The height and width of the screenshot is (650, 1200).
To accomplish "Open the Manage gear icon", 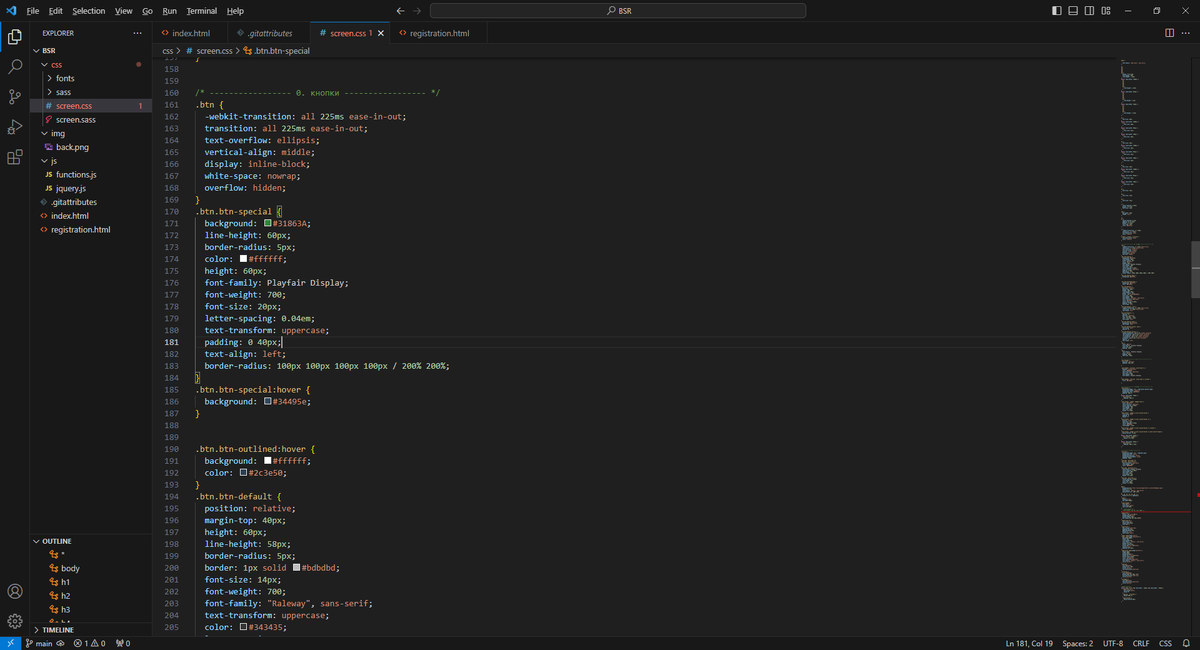I will coord(15,621).
